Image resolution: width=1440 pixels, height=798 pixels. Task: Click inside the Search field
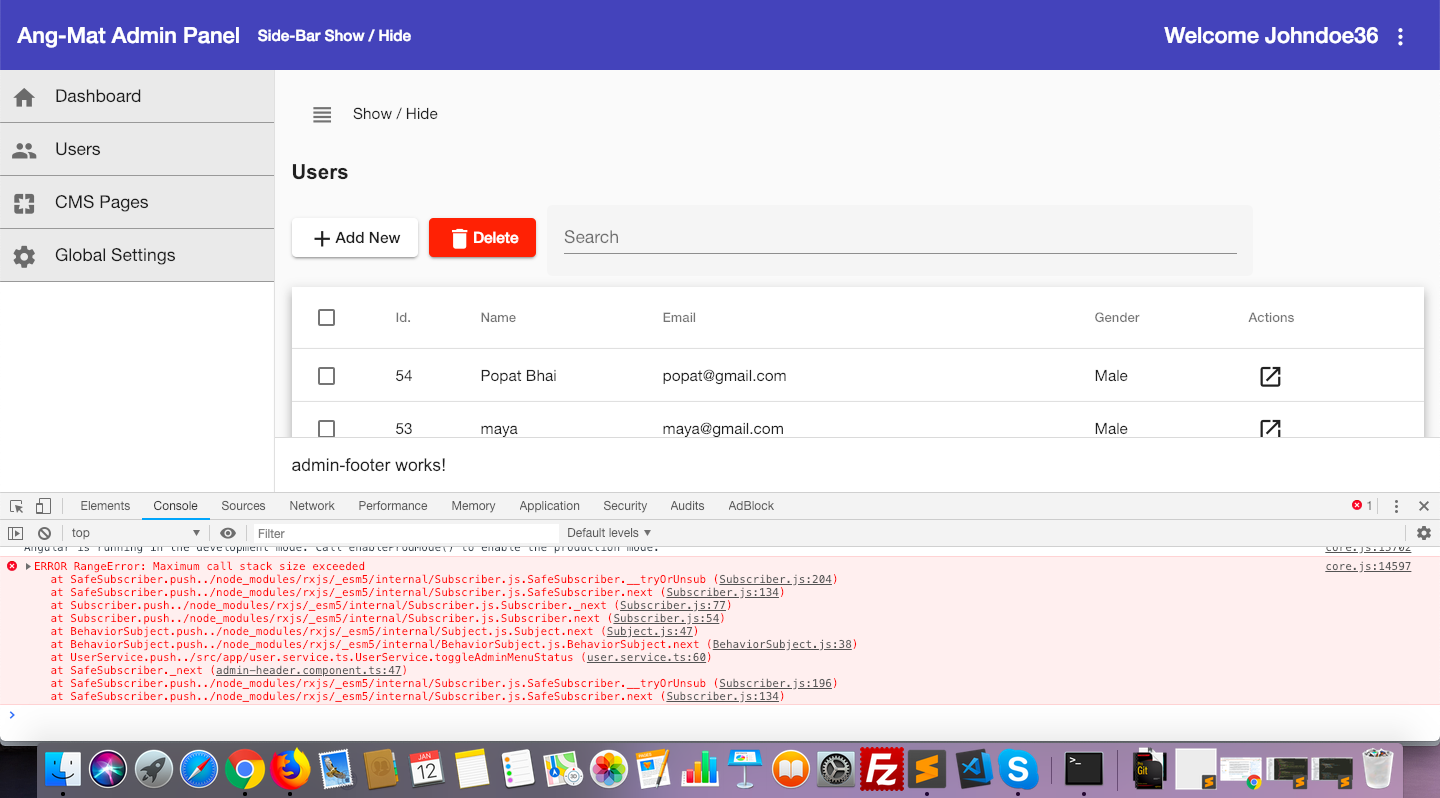tap(897, 237)
